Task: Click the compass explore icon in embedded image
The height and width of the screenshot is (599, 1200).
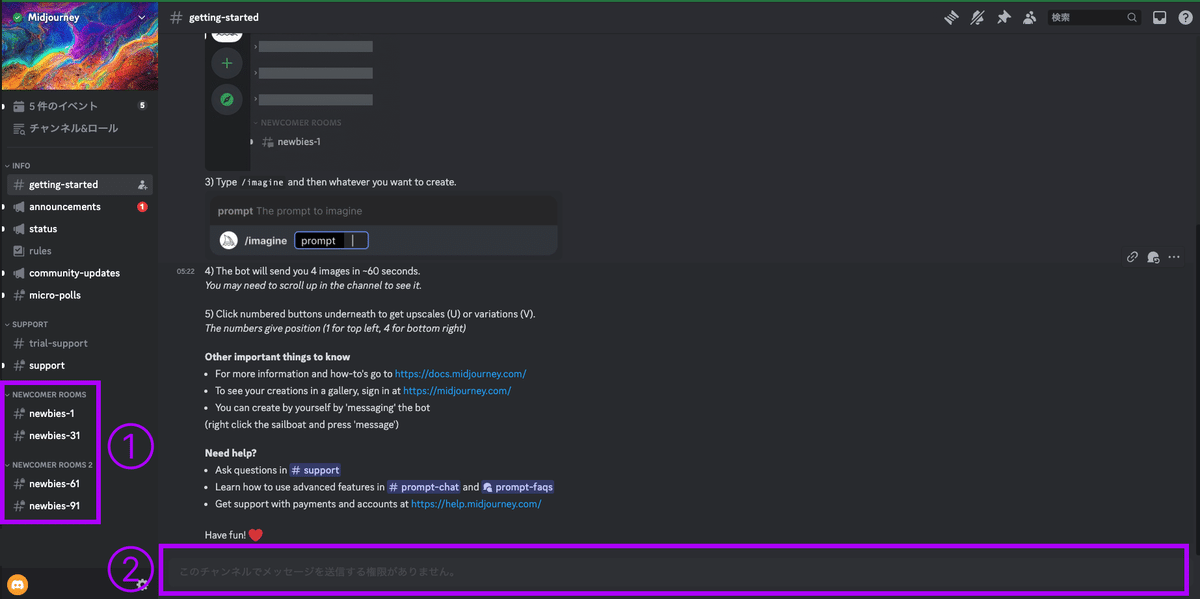Action: (227, 99)
